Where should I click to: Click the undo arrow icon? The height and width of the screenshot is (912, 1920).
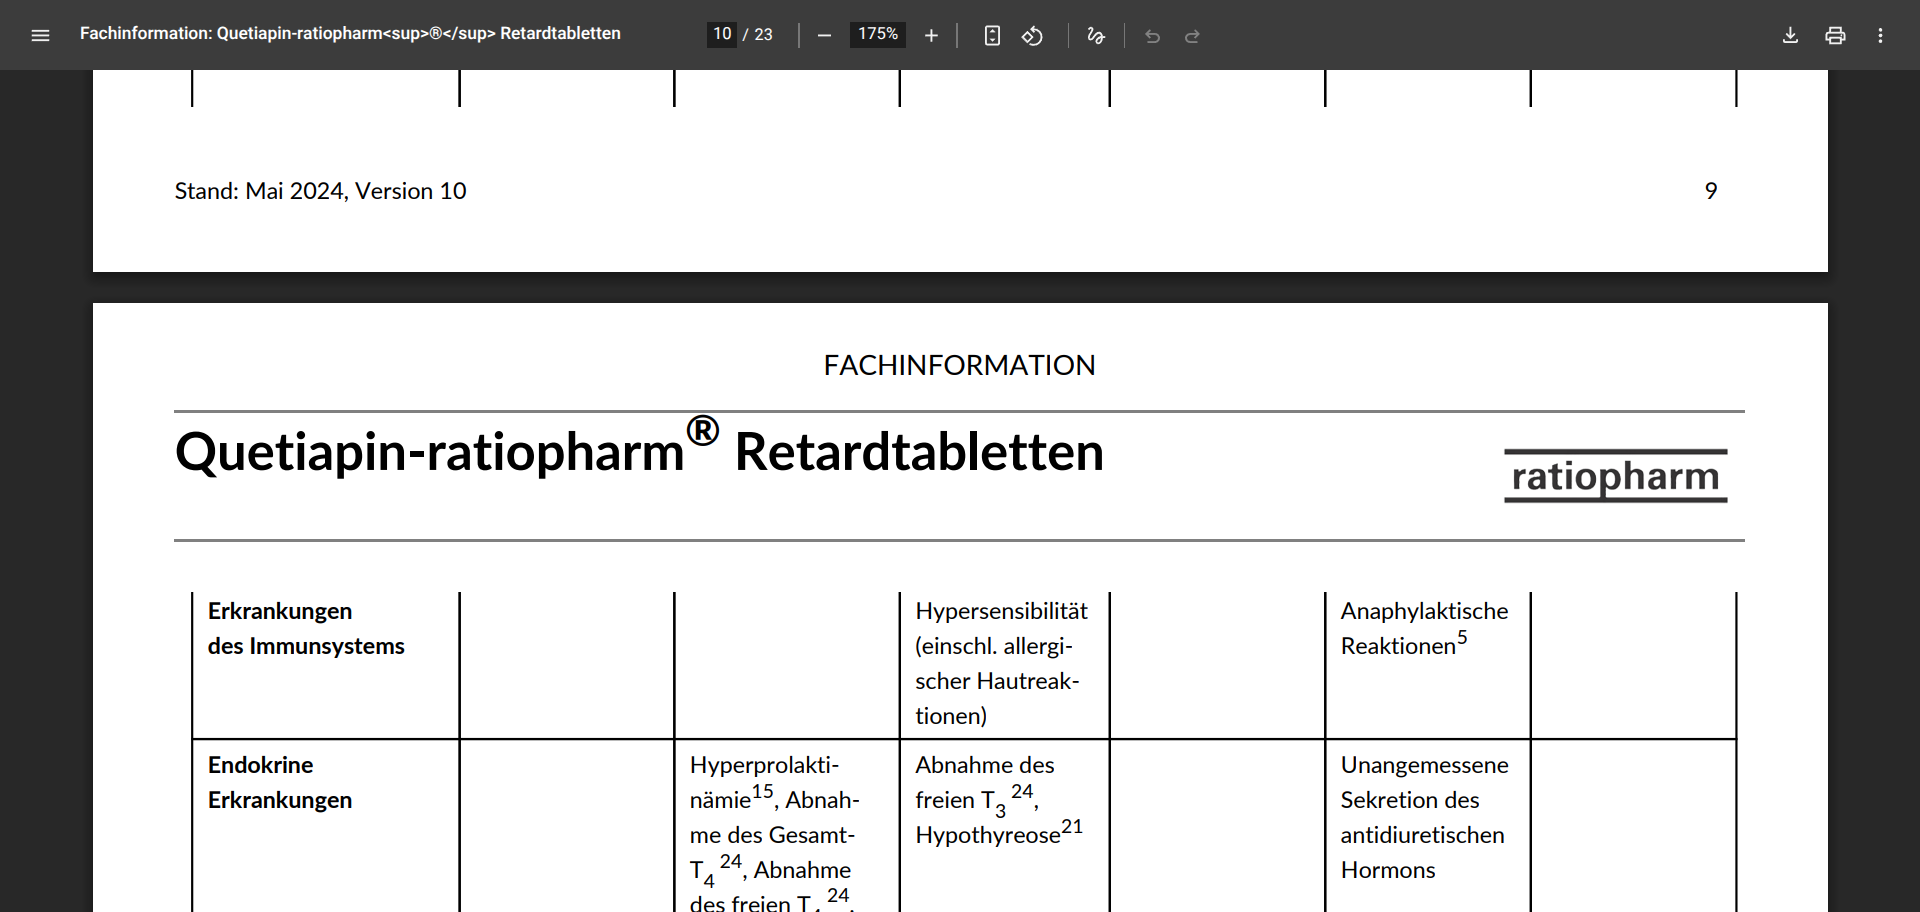coord(1152,35)
